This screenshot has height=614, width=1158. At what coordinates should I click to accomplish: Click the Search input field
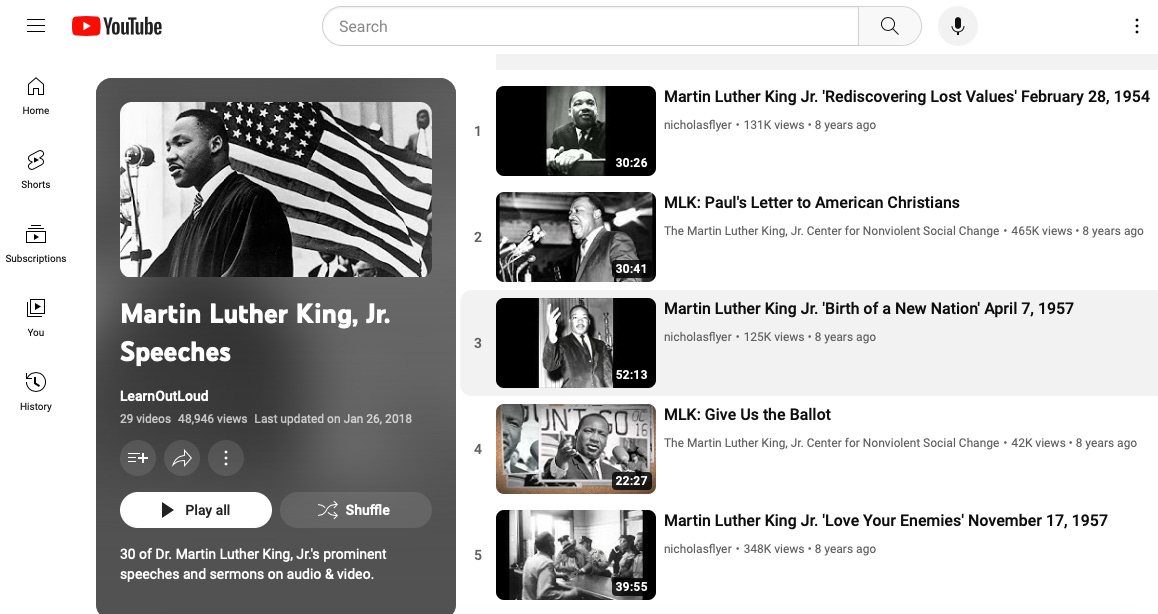pyautogui.click(x=590, y=27)
